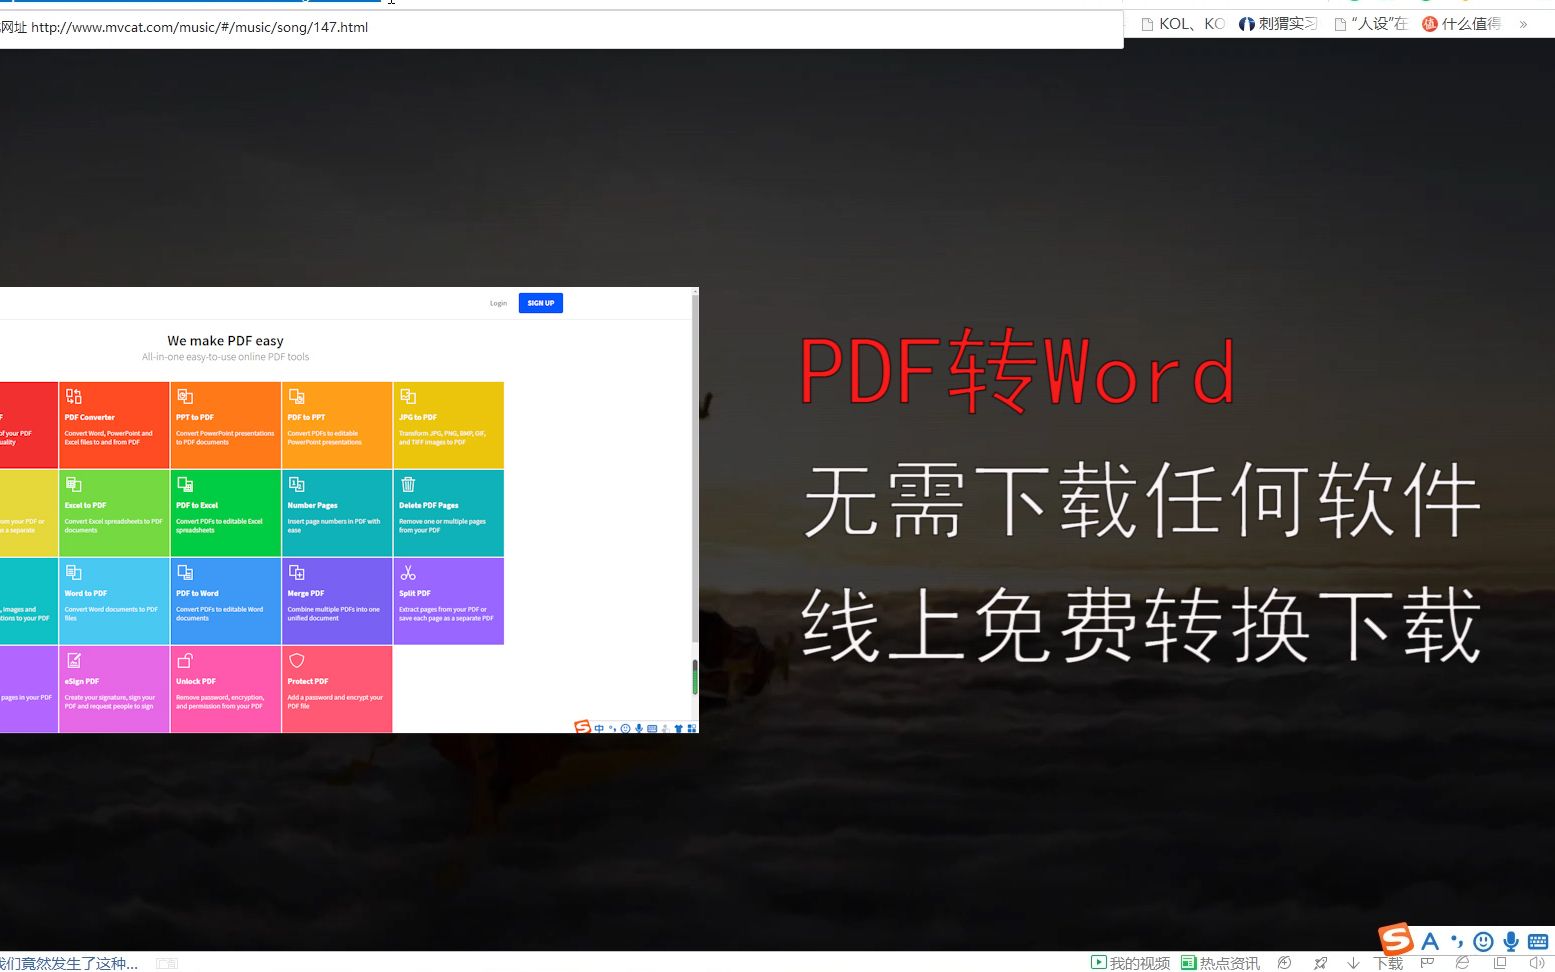Click the address bar with mvcat.com URL
The image size is (1555, 972).
click(x=560, y=27)
